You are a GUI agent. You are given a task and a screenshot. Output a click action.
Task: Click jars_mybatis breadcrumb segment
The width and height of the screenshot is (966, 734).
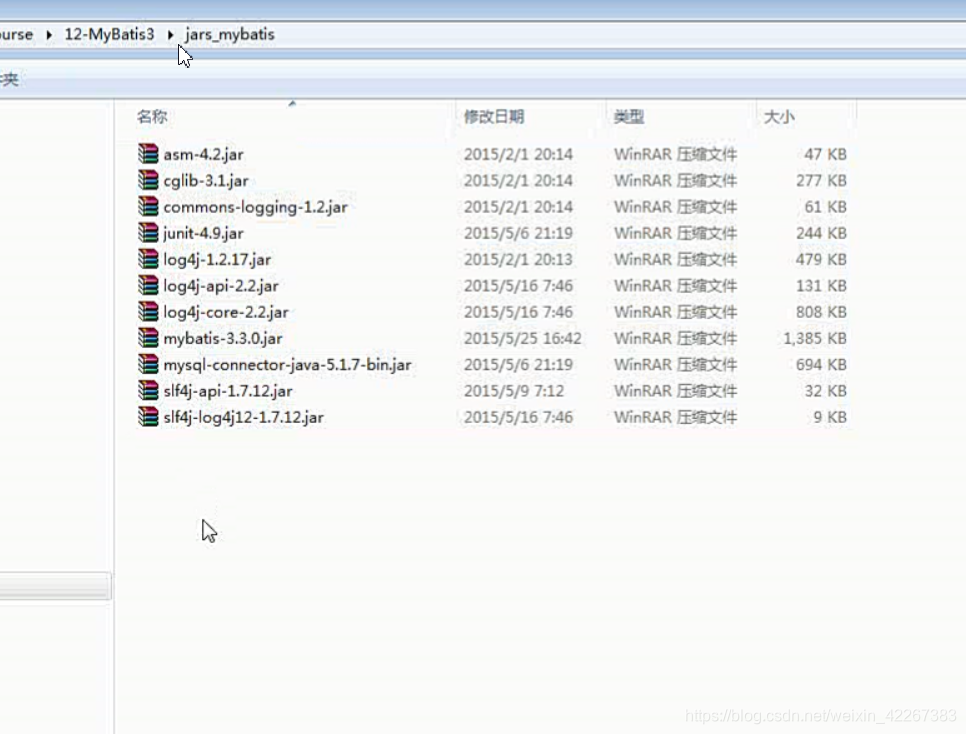(230, 35)
